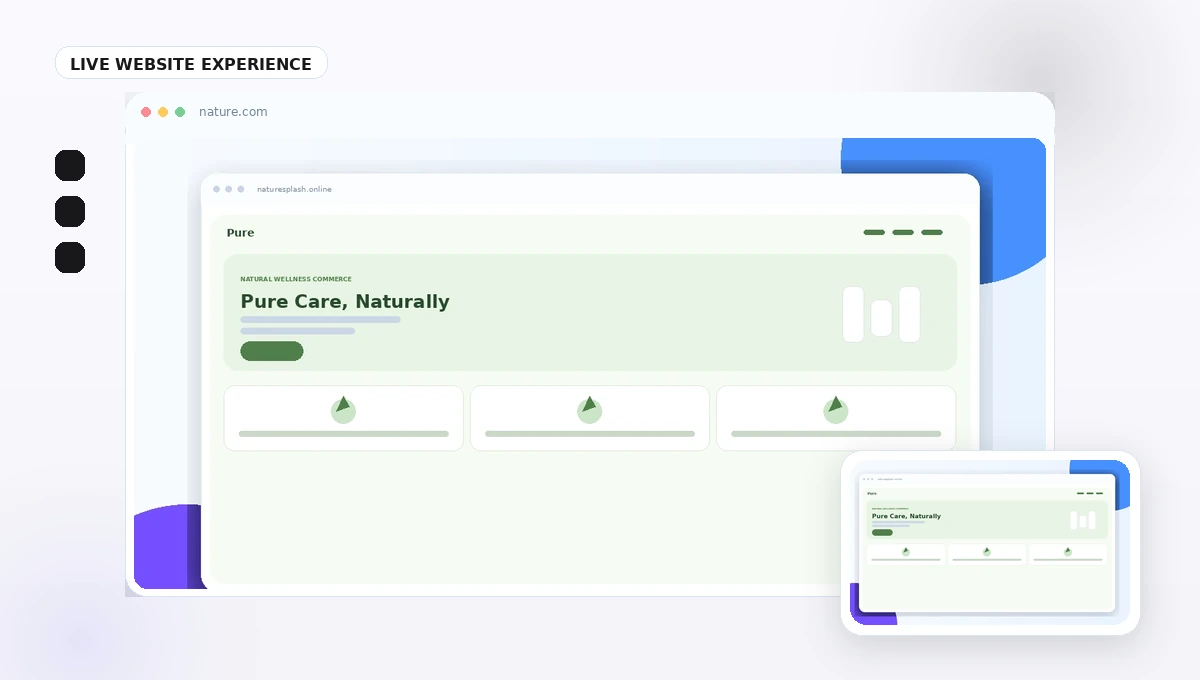Click the red window dot of nature.com window
The height and width of the screenshot is (680, 1200).
pos(146,112)
